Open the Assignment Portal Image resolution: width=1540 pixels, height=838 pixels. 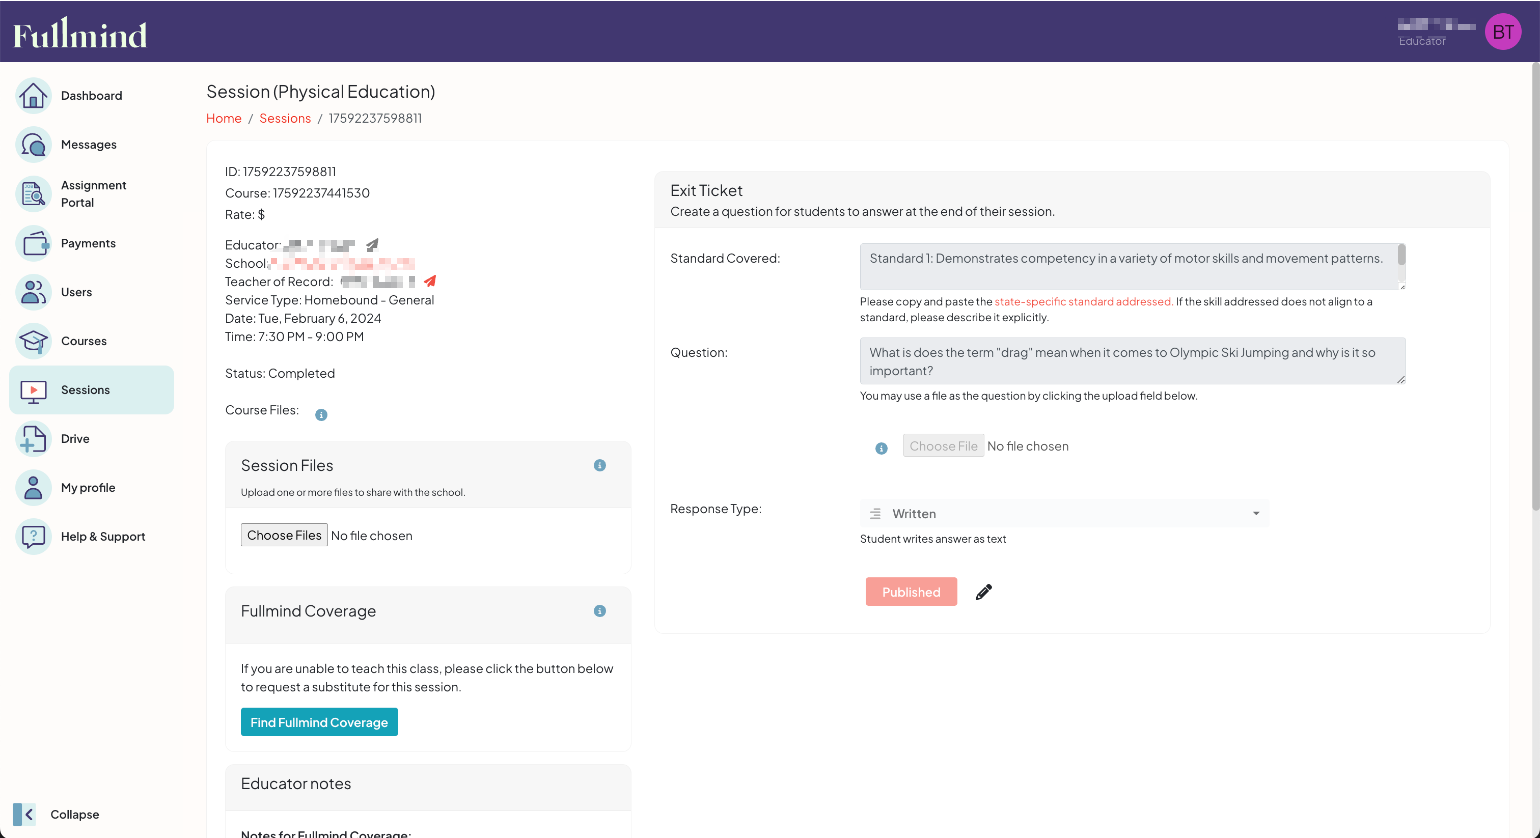[93, 194]
